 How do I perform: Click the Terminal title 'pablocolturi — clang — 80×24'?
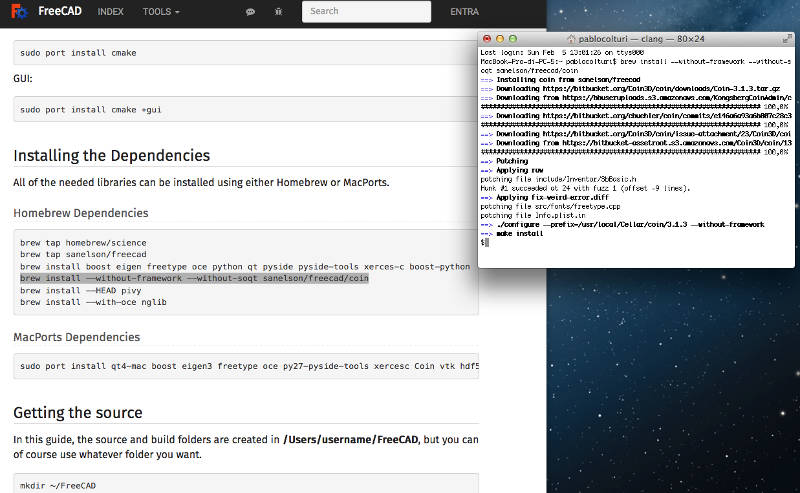coord(641,39)
